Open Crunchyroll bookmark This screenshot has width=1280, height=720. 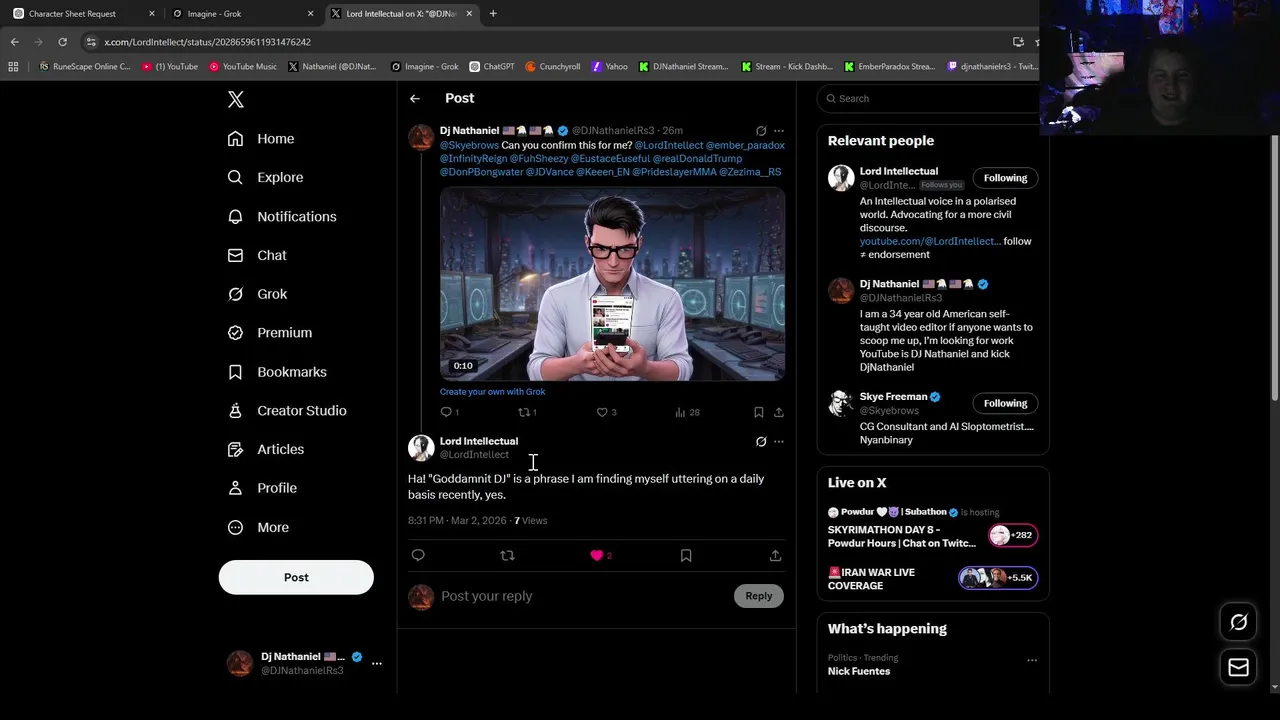point(552,67)
